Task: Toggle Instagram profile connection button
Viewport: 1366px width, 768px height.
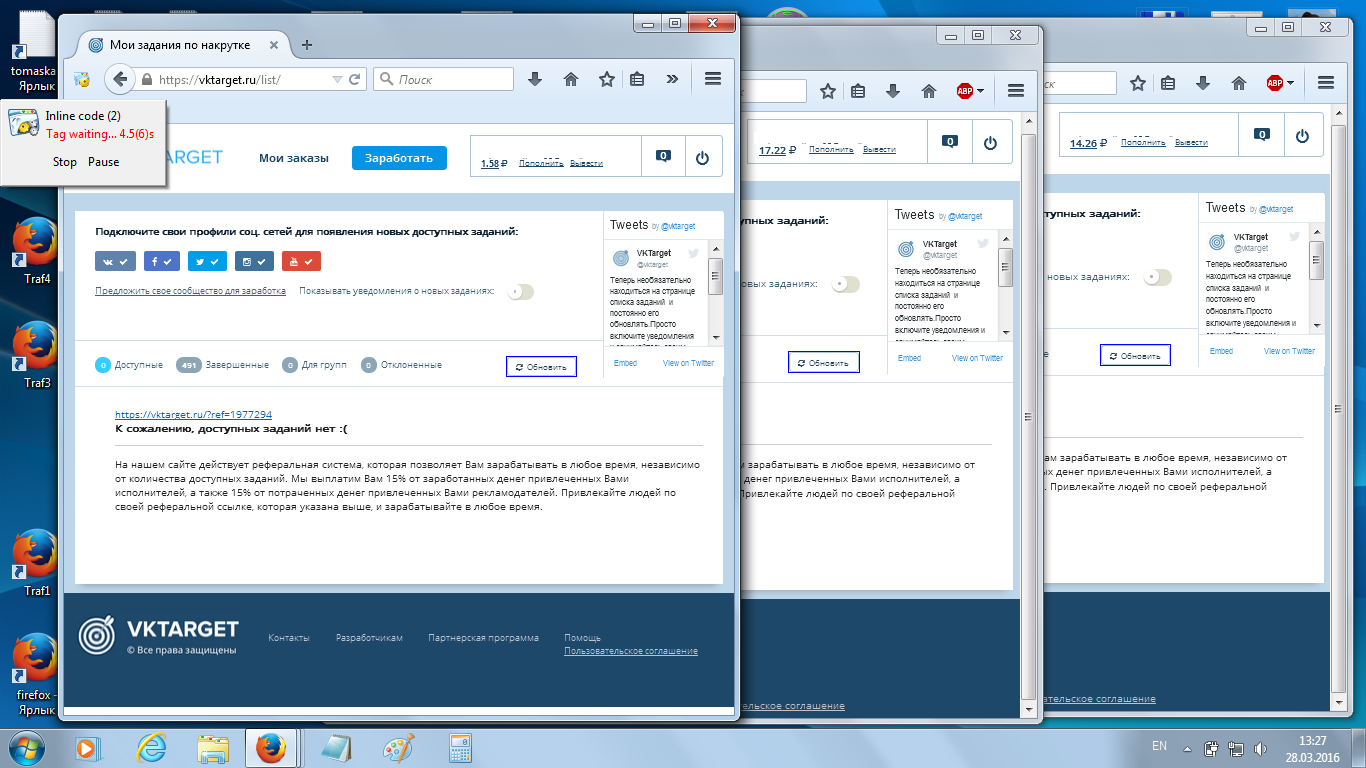Action: (x=254, y=261)
